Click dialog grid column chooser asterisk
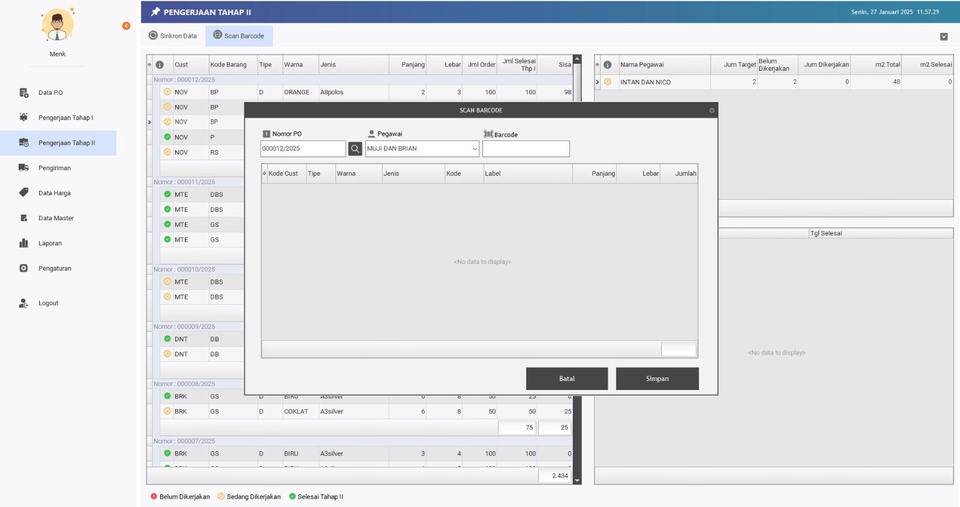The height and width of the screenshot is (507, 960). [264, 173]
